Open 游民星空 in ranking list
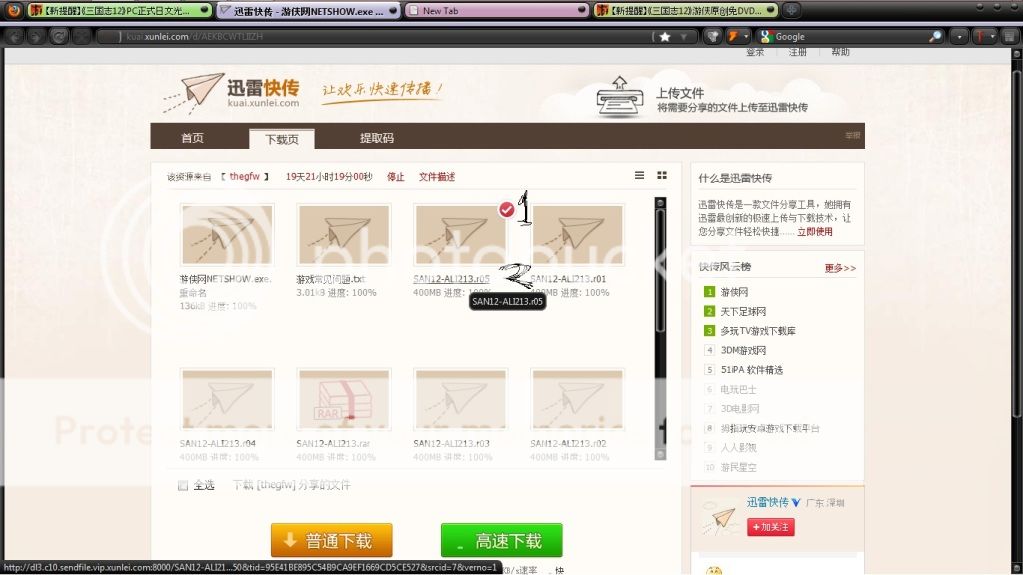This screenshot has height=575, width=1023. coord(738,467)
